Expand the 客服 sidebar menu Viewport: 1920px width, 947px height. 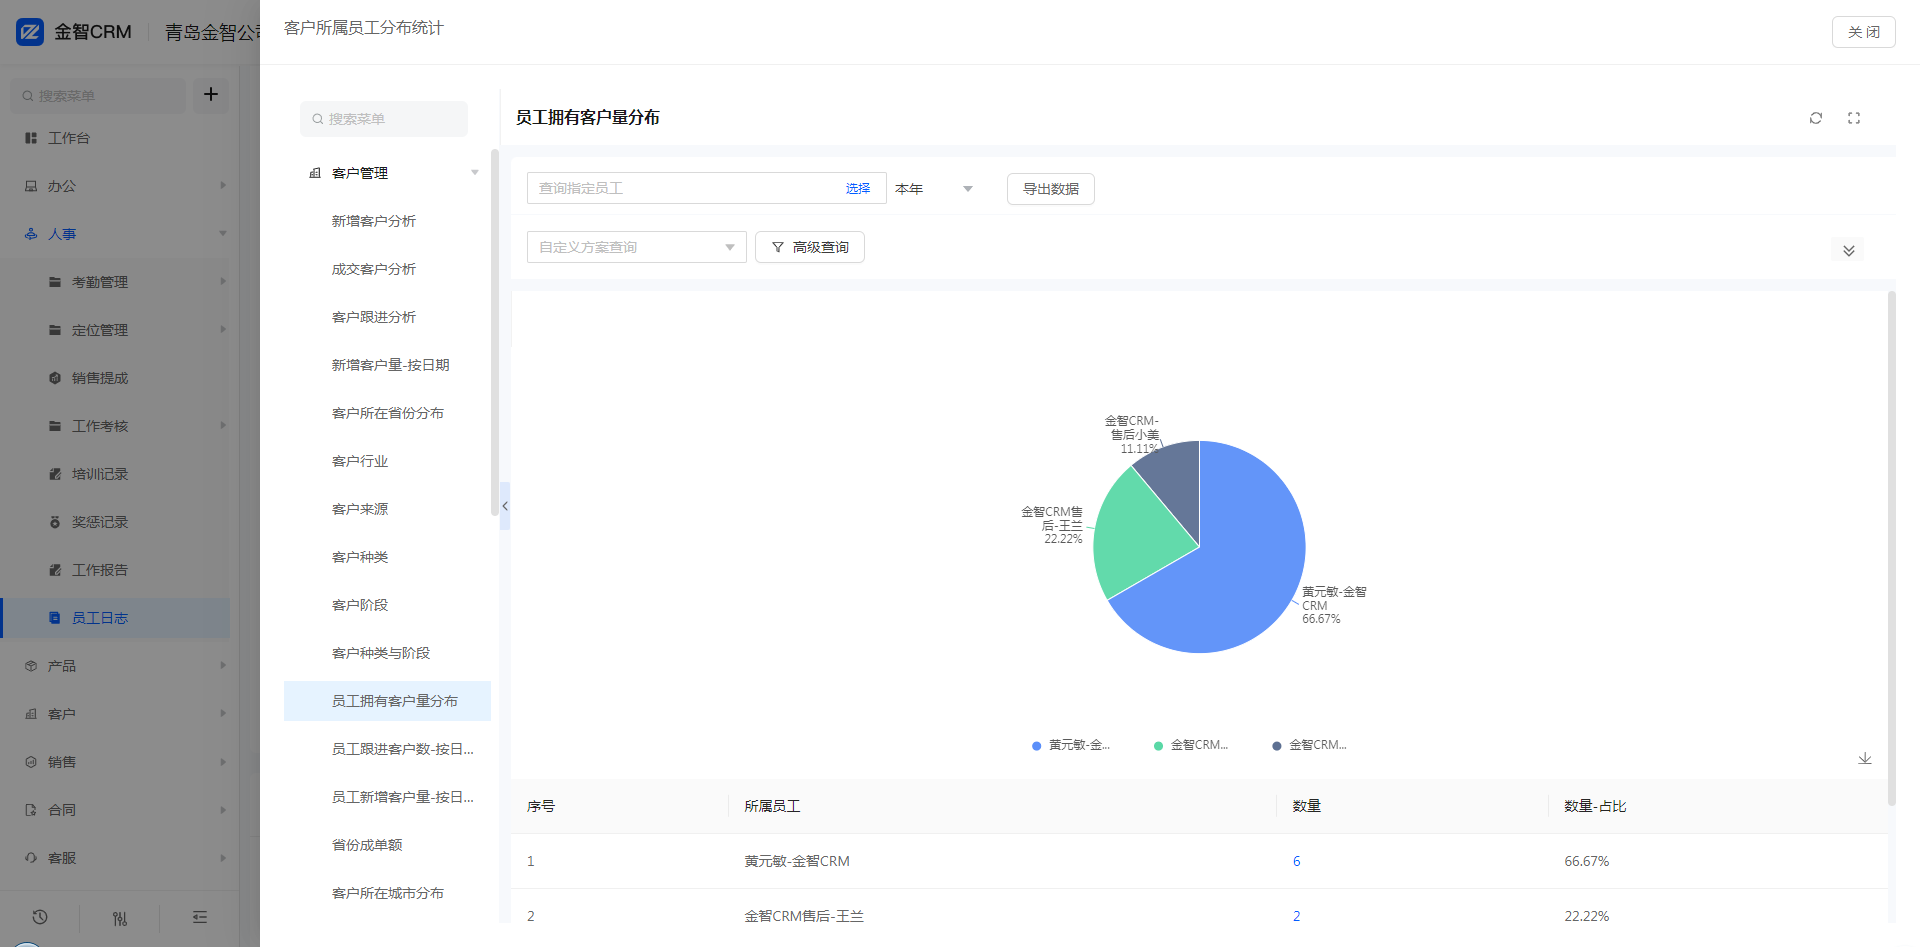coord(120,858)
